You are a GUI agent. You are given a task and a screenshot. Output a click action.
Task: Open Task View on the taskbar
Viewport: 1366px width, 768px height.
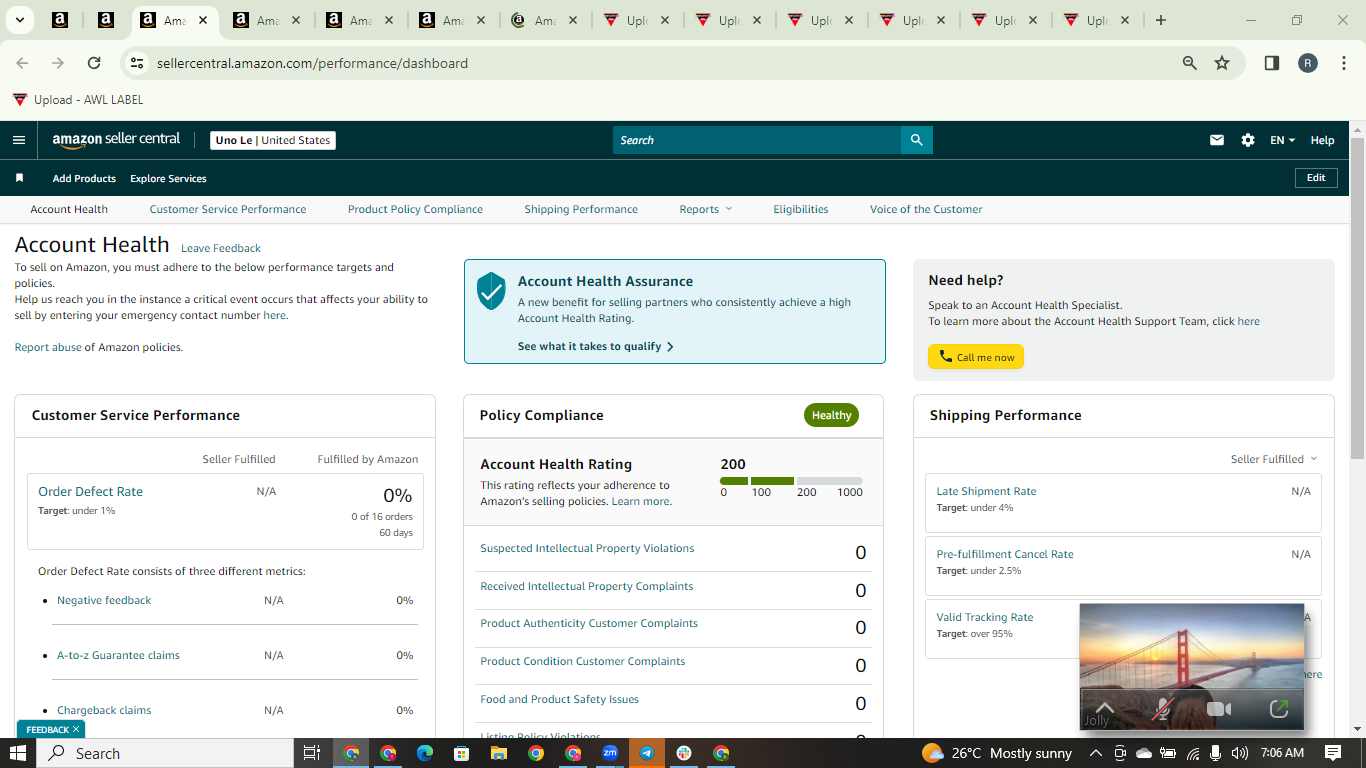click(311, 753)
